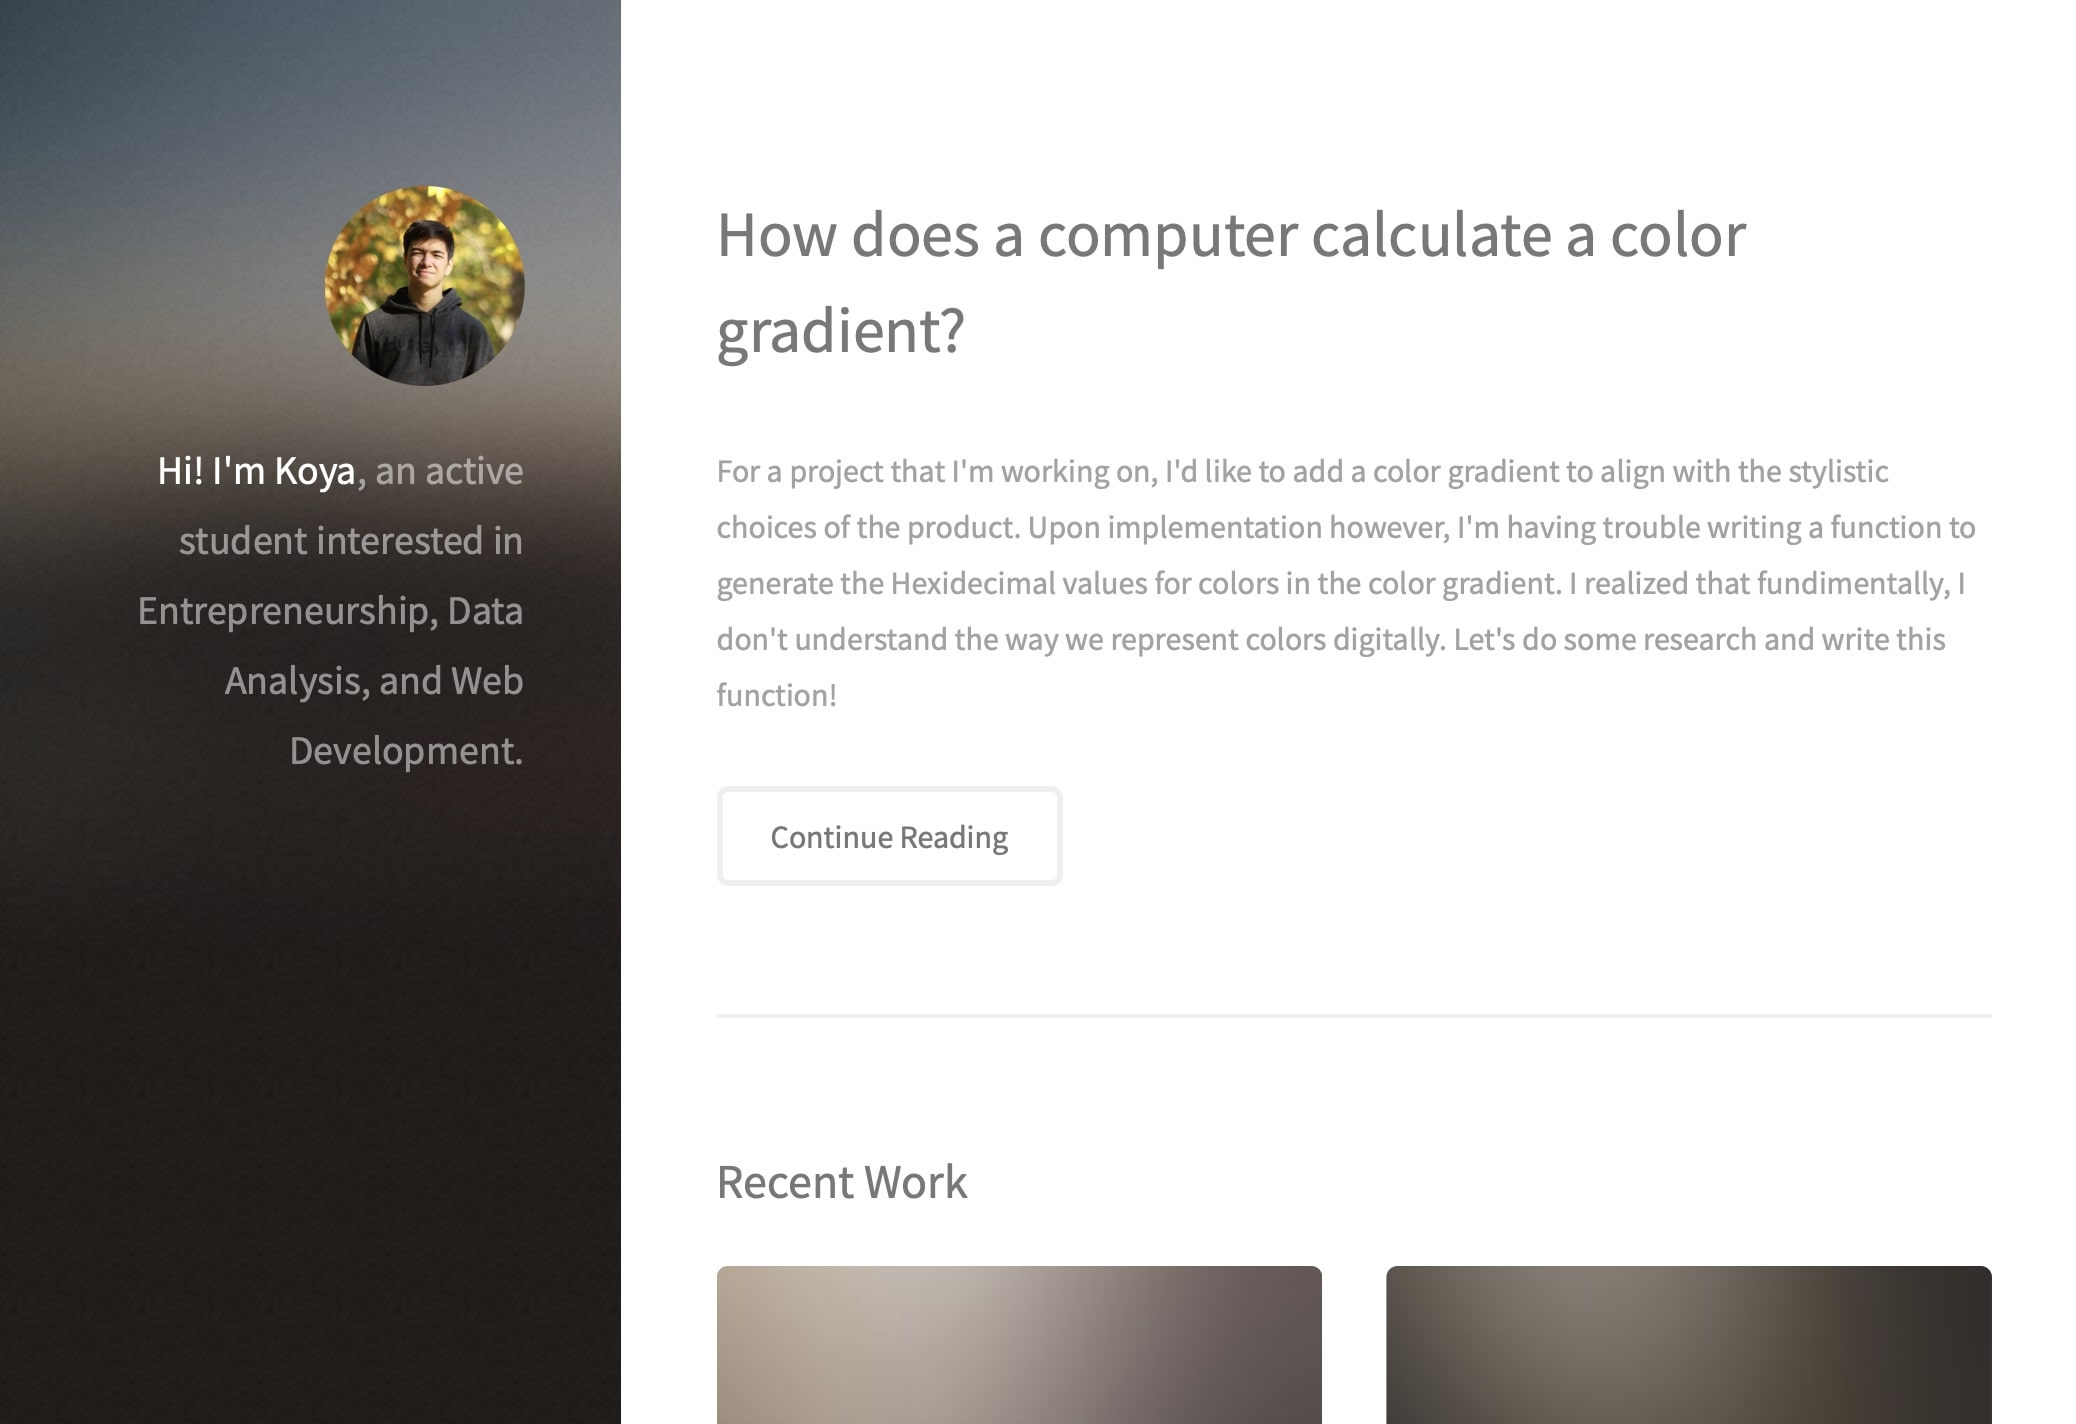Click the 'Hi! I'm Koya' name link
2076x1424 pixels.
click(253, 470)
